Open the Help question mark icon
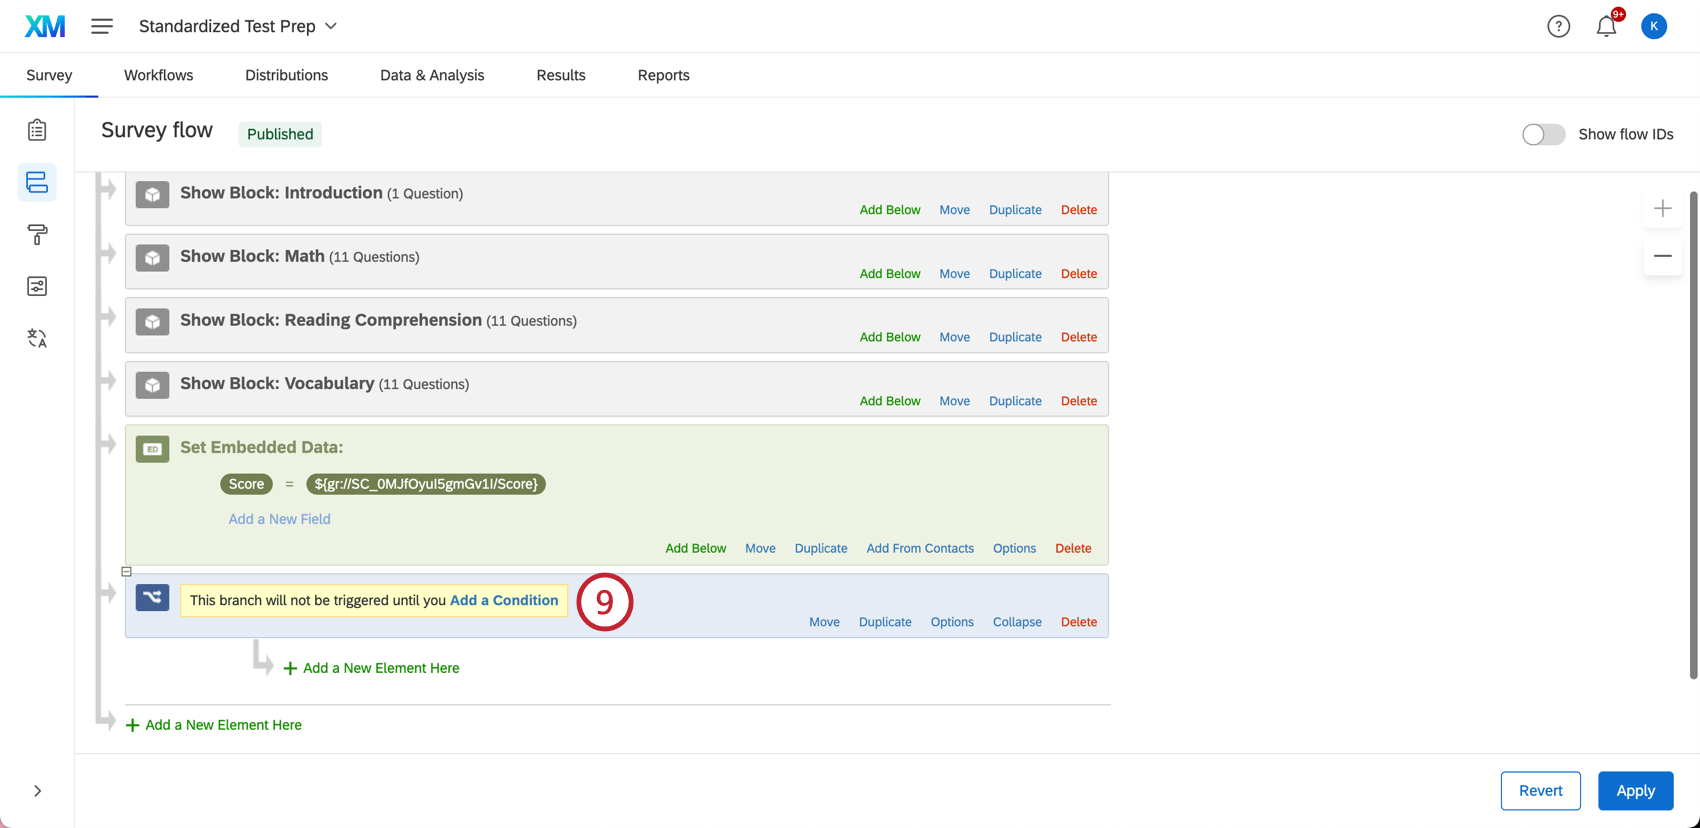This screenshot has height=828, width=1700. point(1558,26)
